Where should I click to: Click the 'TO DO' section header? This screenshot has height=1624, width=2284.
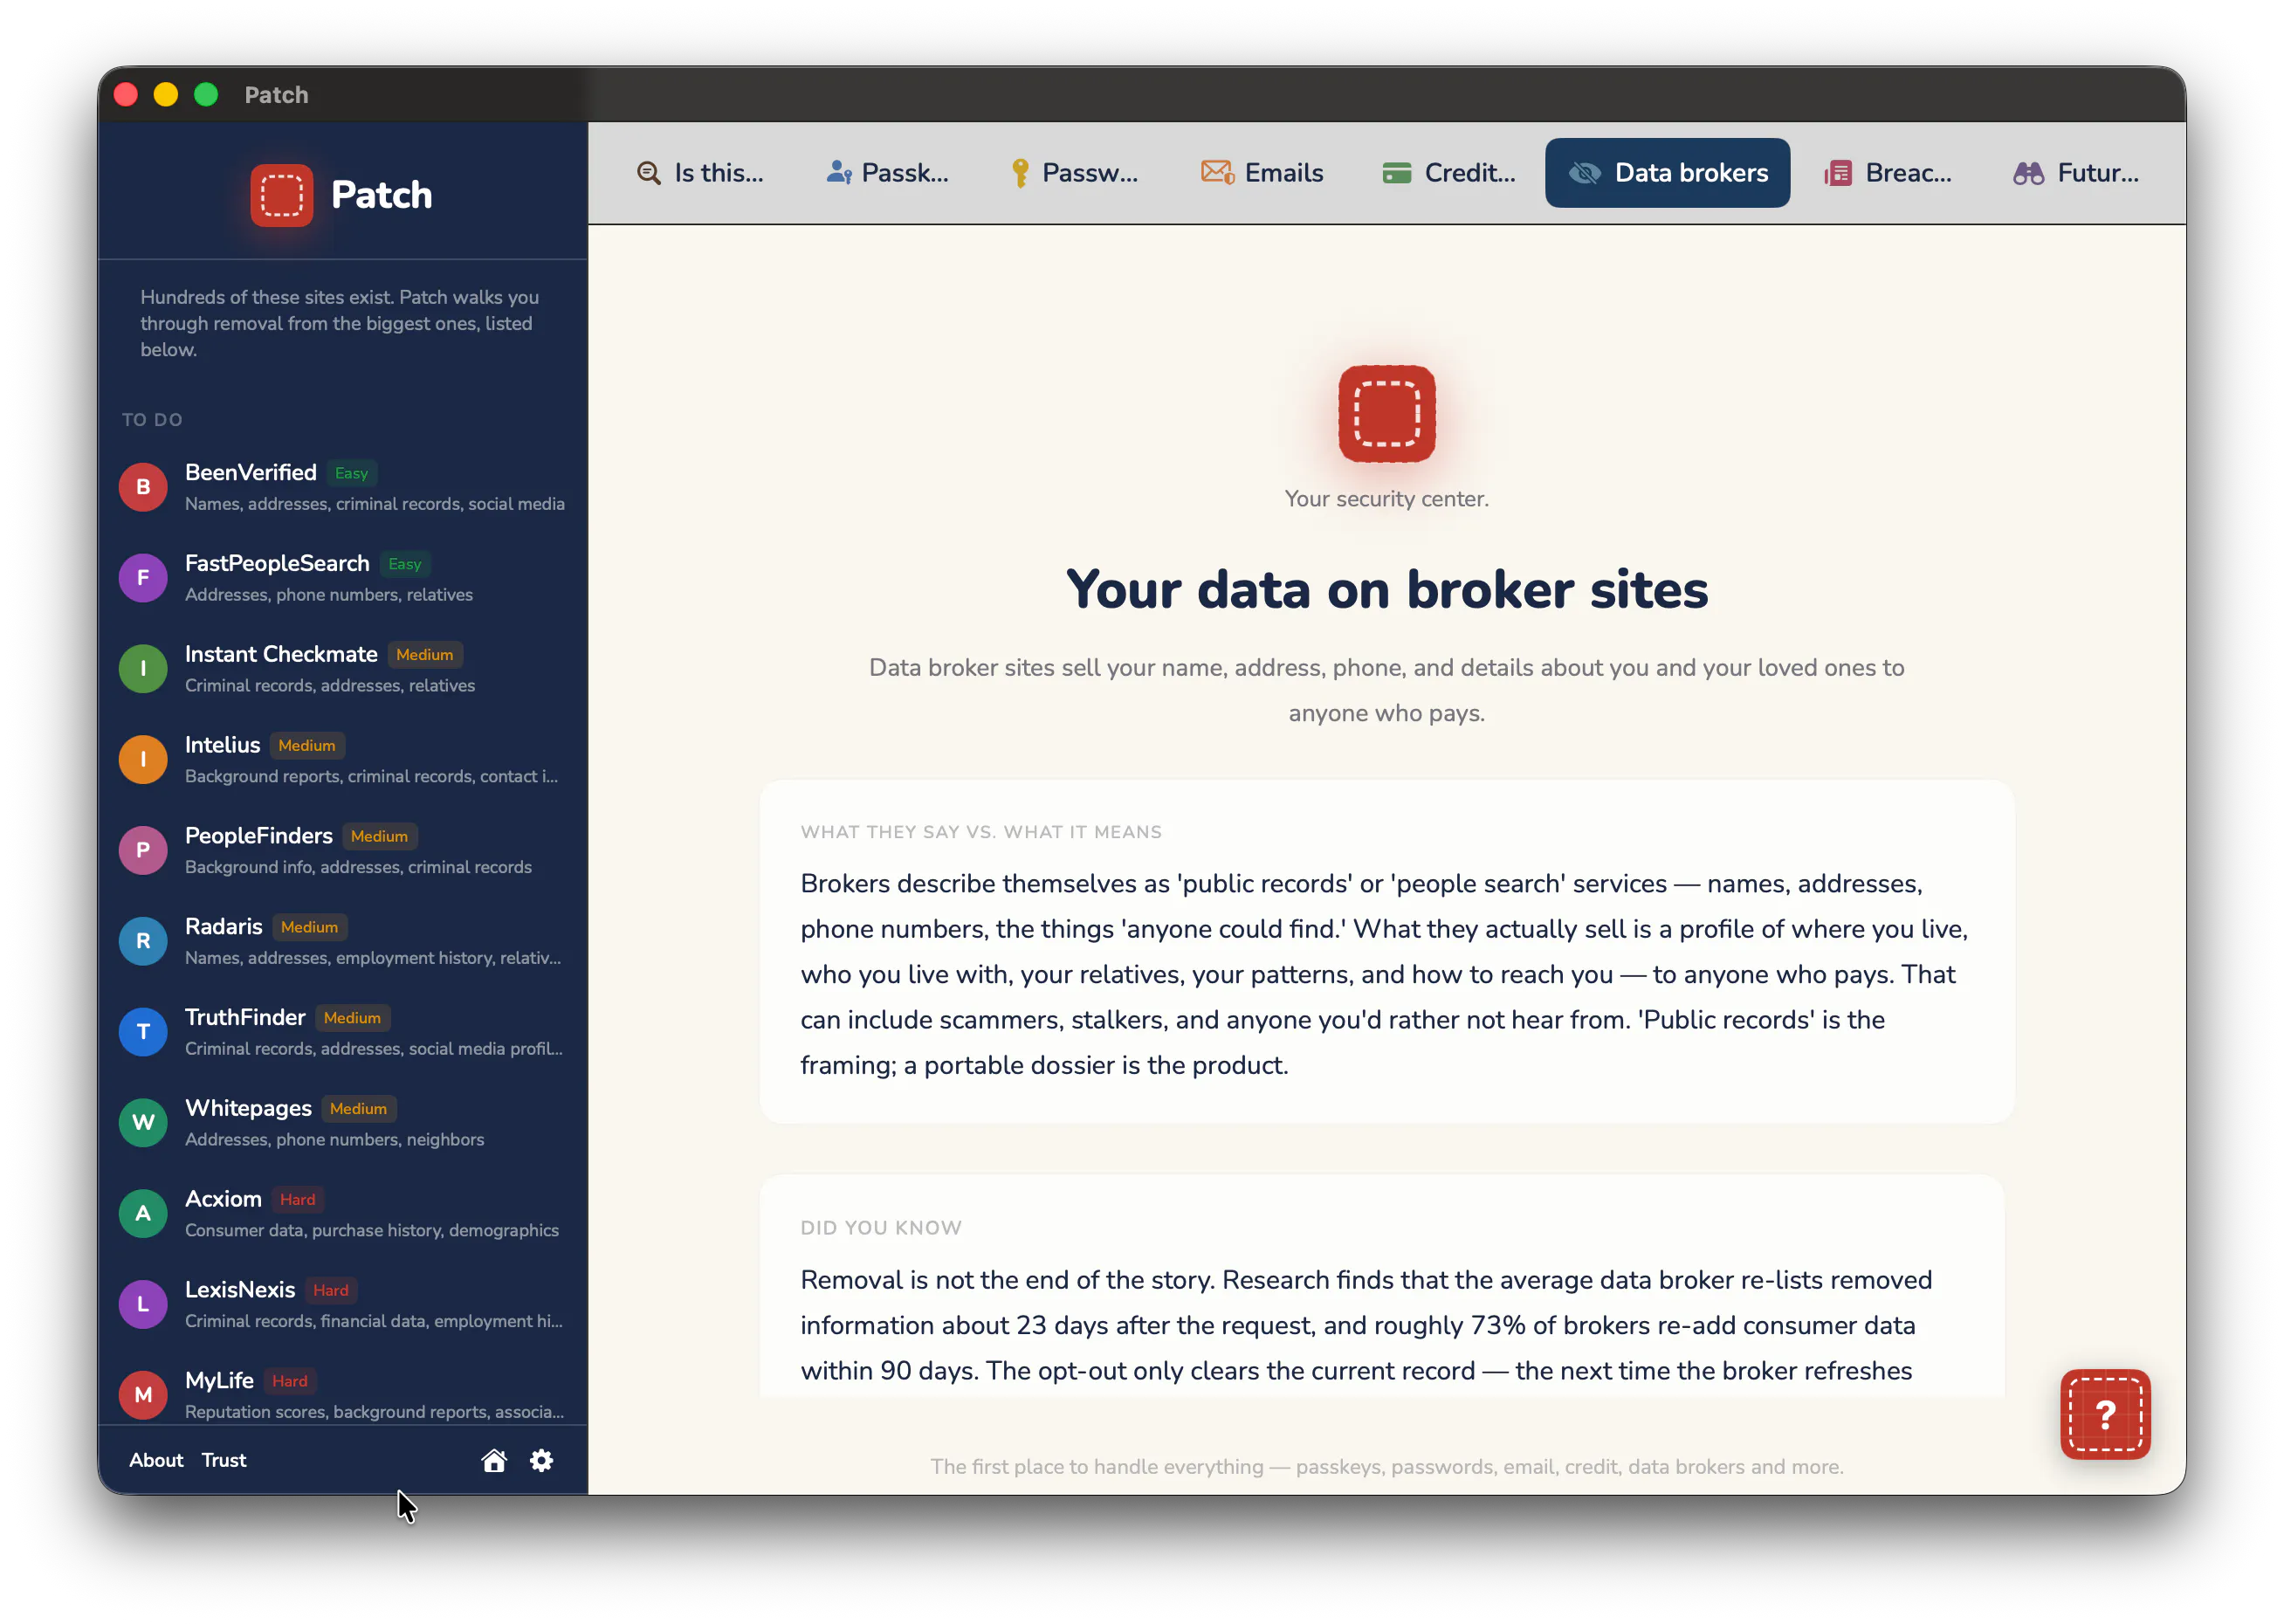pos(152,420)
